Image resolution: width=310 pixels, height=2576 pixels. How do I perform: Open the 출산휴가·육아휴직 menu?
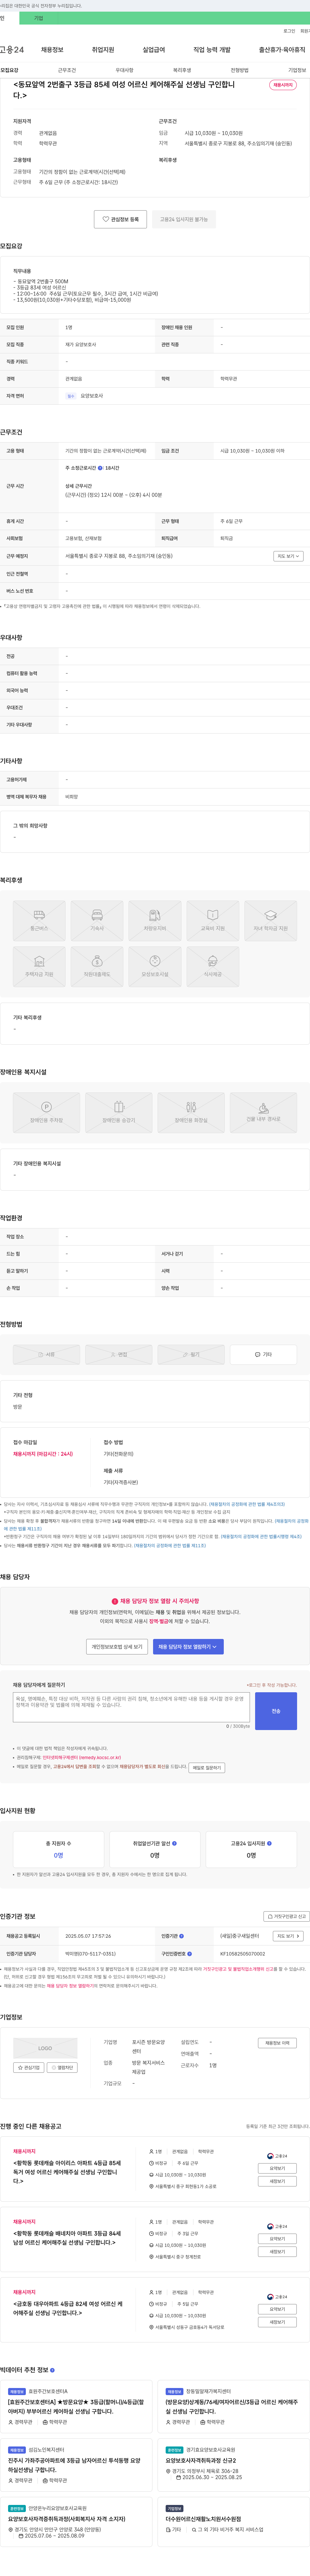(282, 49)
